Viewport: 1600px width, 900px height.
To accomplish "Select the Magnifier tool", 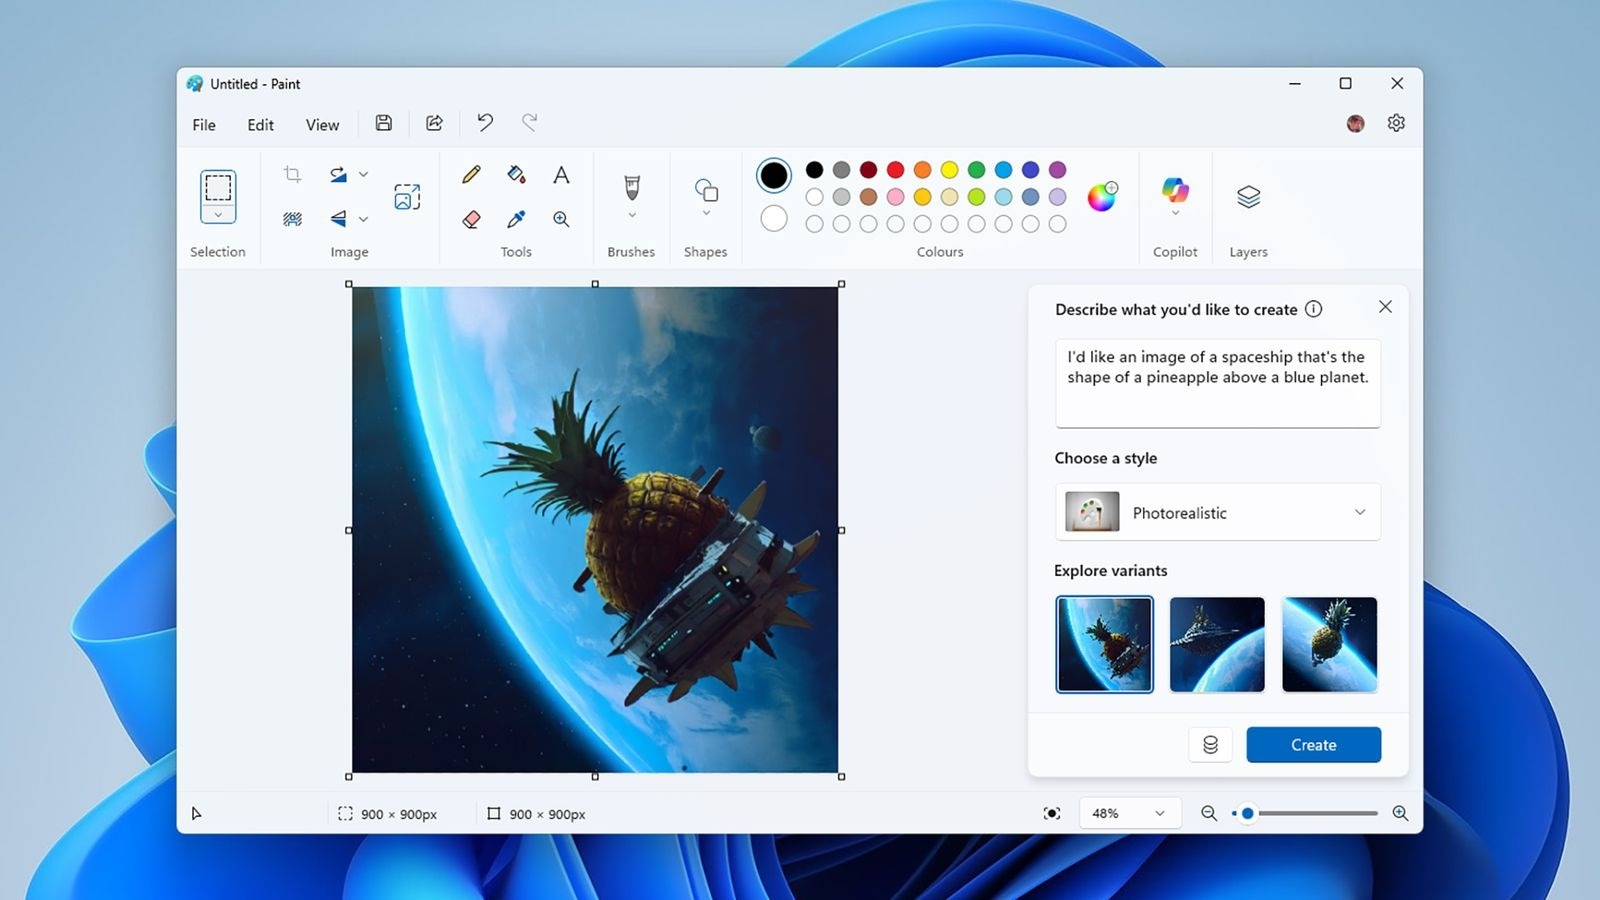I will coord(561,219).
